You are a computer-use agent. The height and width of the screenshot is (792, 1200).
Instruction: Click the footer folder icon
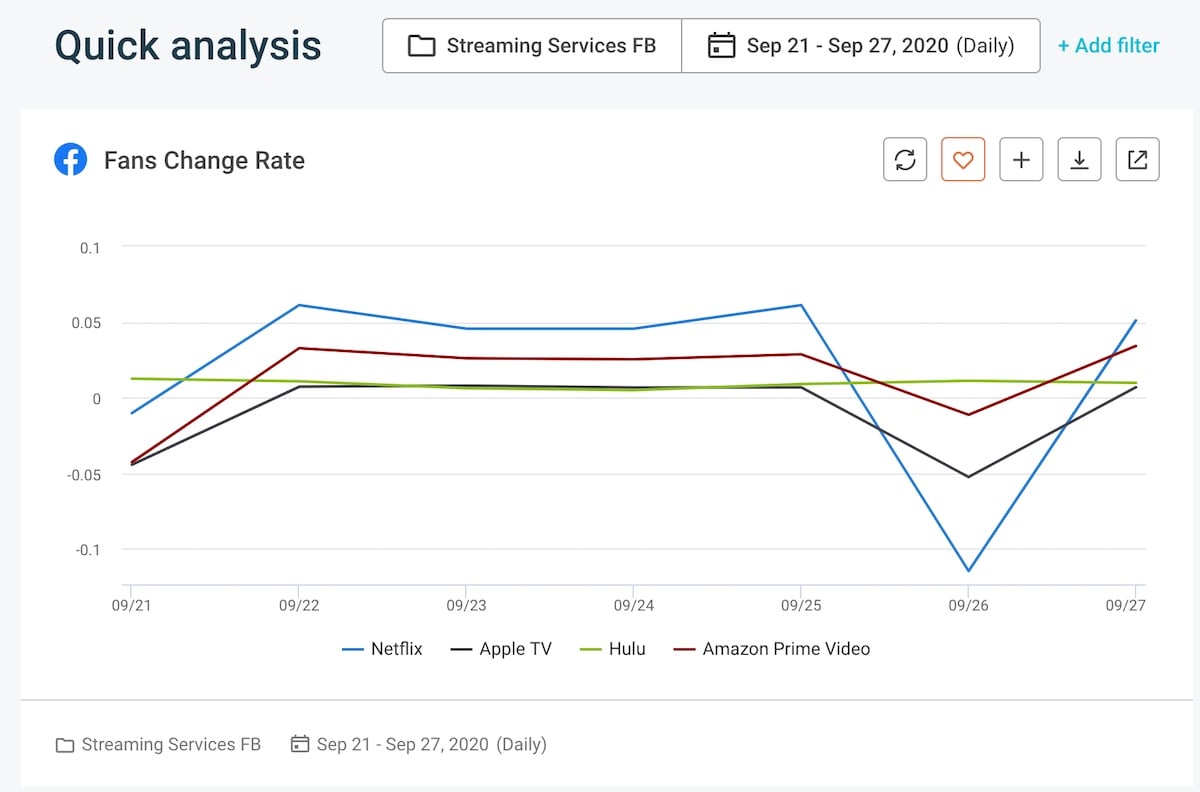[65, 745]
